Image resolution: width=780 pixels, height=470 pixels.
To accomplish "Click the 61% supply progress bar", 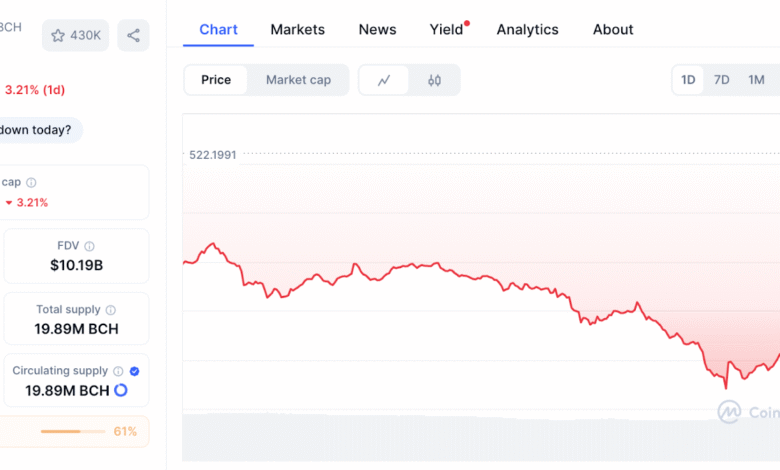I will (73, 431).
